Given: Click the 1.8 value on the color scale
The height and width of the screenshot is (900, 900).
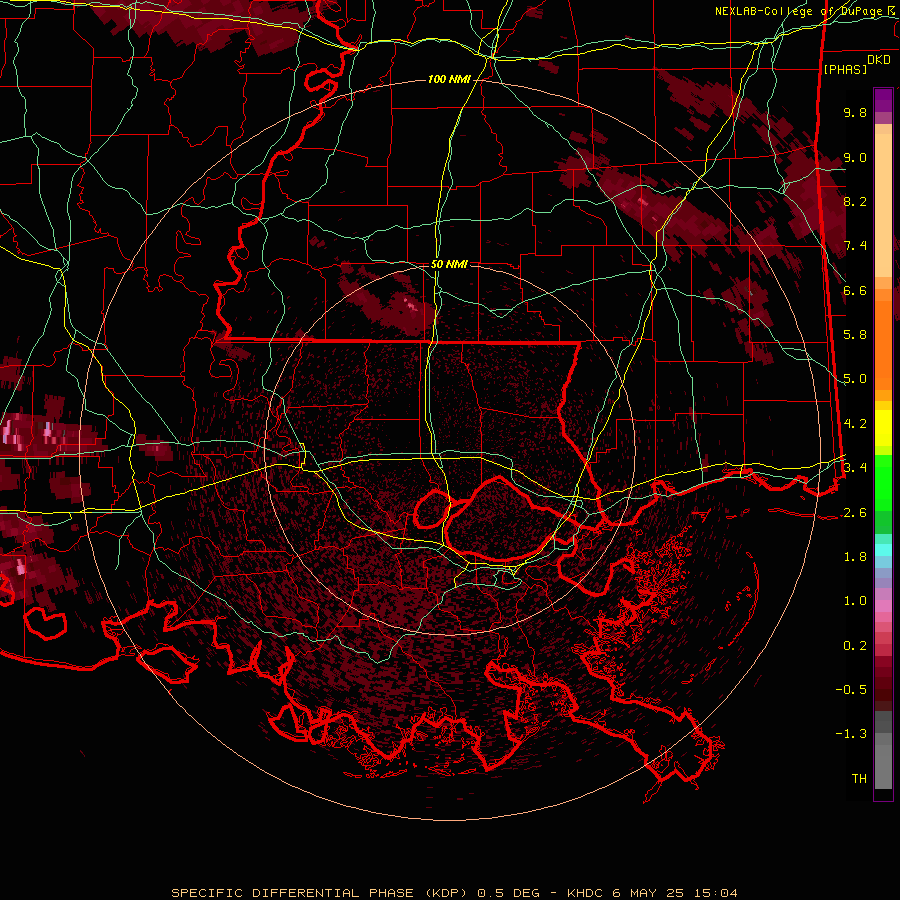Looking at the screenshot, I should click(x=855, y=556).
